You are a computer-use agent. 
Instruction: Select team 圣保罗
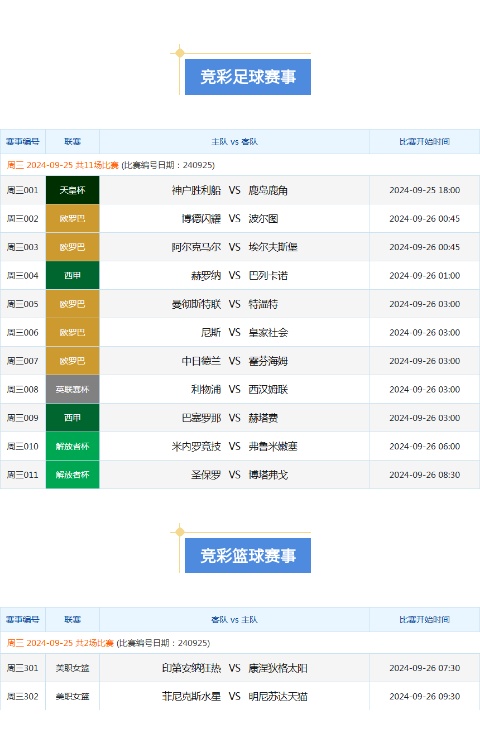(206, 475)
